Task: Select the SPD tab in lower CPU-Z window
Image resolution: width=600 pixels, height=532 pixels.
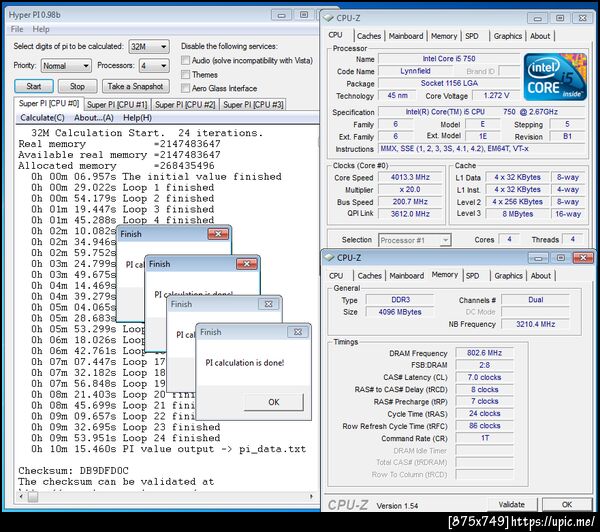Action: 473,276
